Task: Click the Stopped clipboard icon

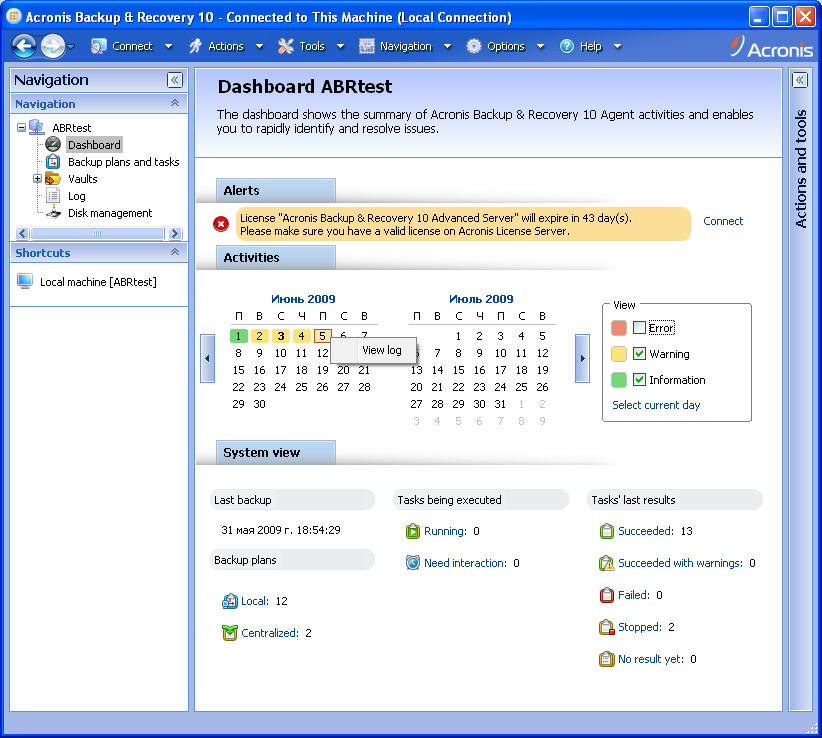Action: (607, 627)
